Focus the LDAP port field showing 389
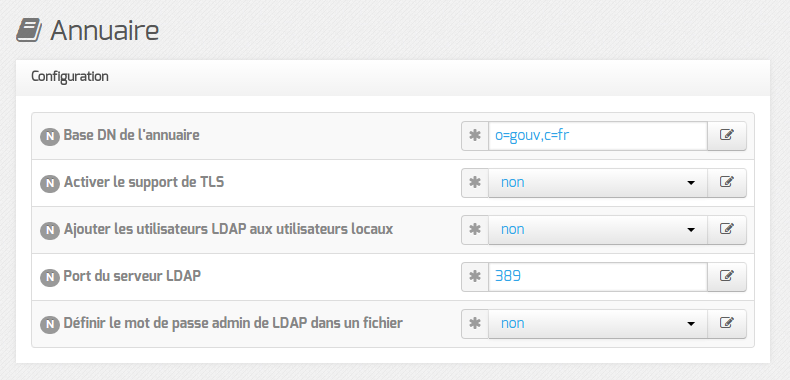 (x=598, y=276)
